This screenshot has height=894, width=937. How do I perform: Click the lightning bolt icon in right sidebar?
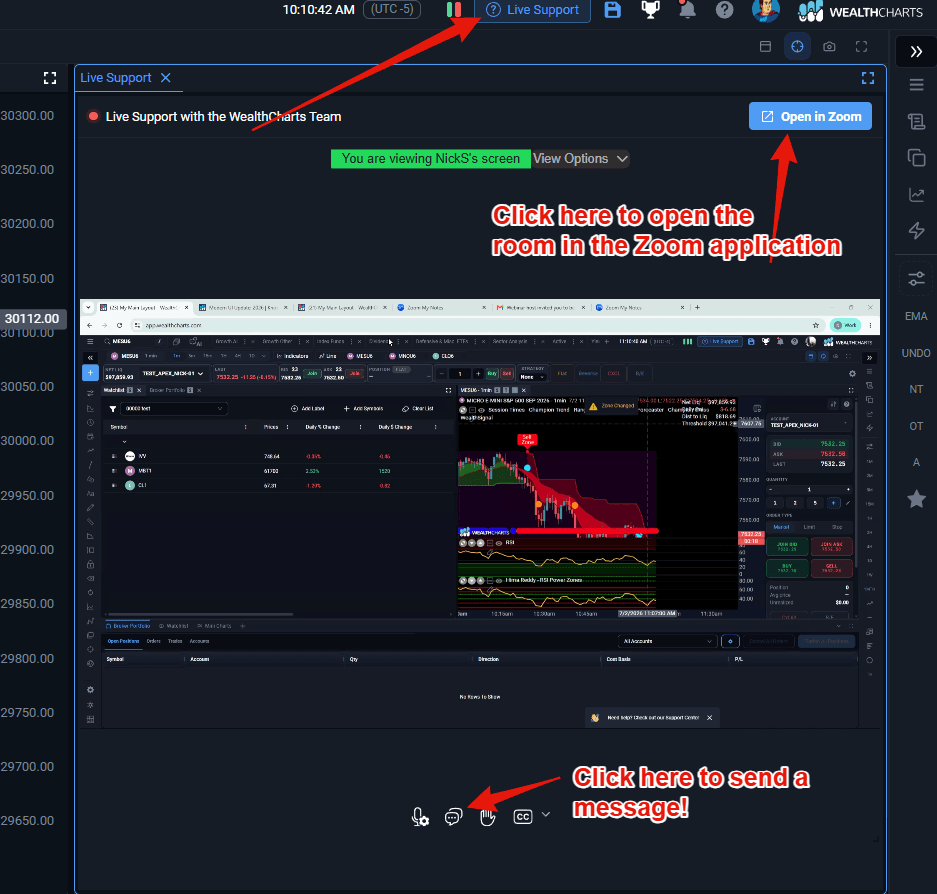click(x=916, y=231)
